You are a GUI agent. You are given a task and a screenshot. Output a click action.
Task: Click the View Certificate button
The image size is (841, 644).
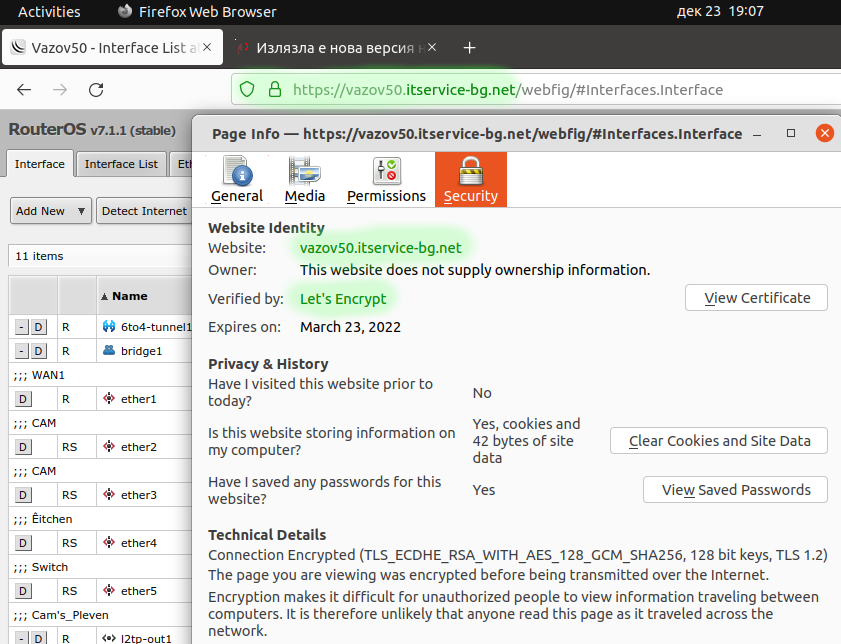[756, 298]
